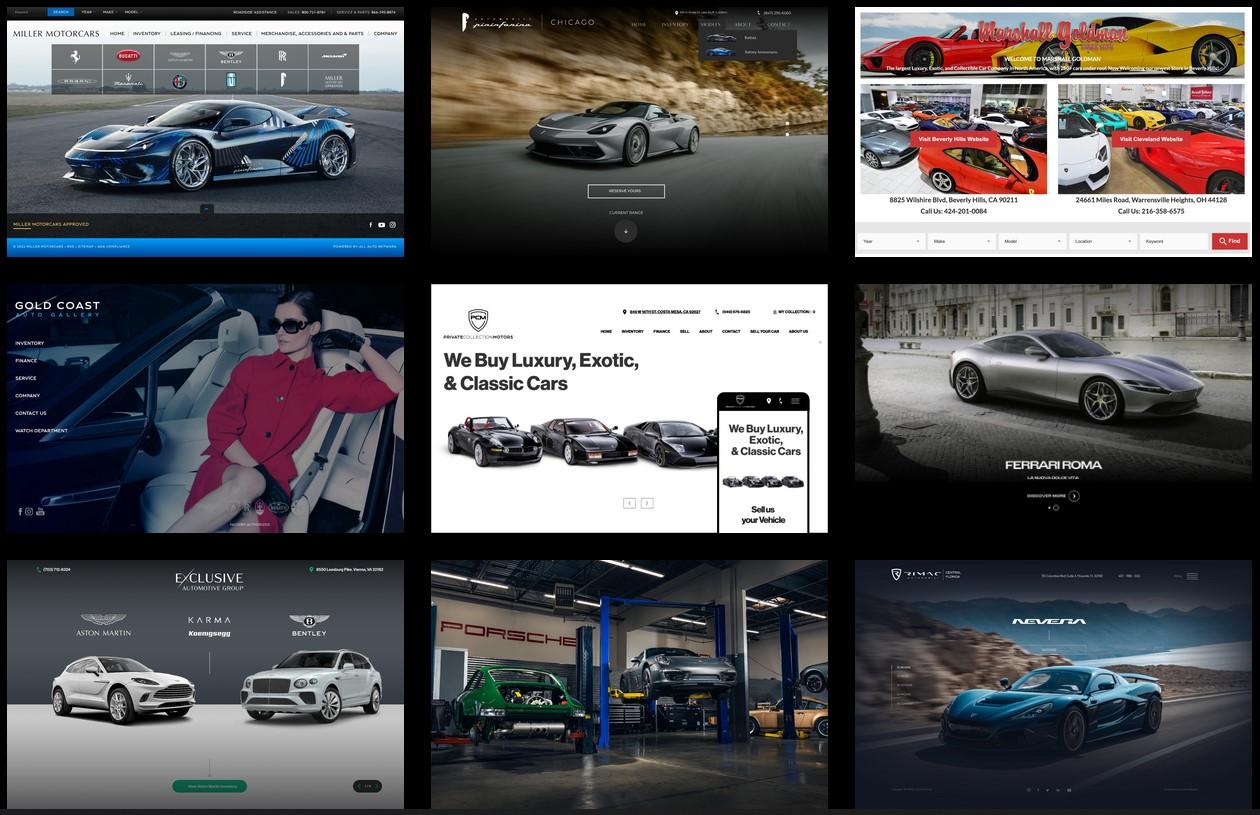Click the Miller Motorcars Approved link

pos(51,224)
